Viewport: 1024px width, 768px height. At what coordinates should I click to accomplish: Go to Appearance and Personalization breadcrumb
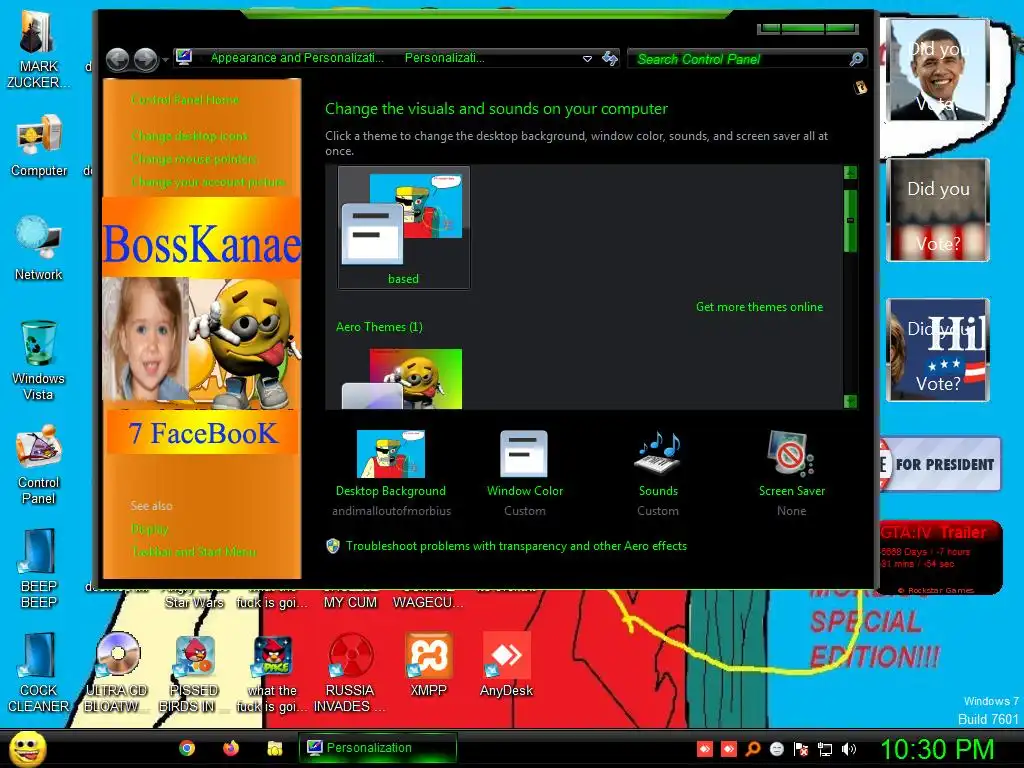click(x=297, y=57)
